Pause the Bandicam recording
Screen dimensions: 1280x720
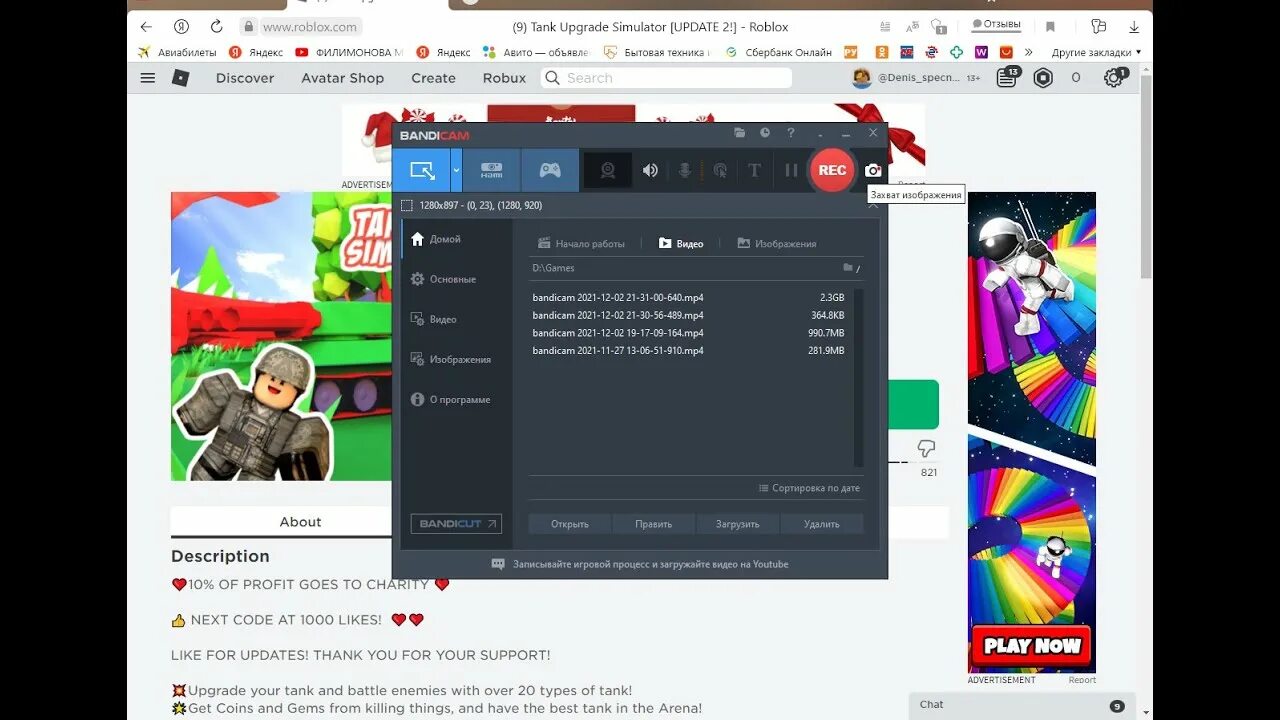click(x=791, y=170)
